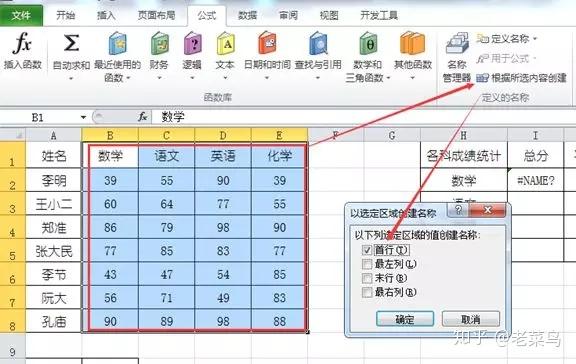
Task: Open the Name Box dropdown arrow
Action: [x=83, y=118]
